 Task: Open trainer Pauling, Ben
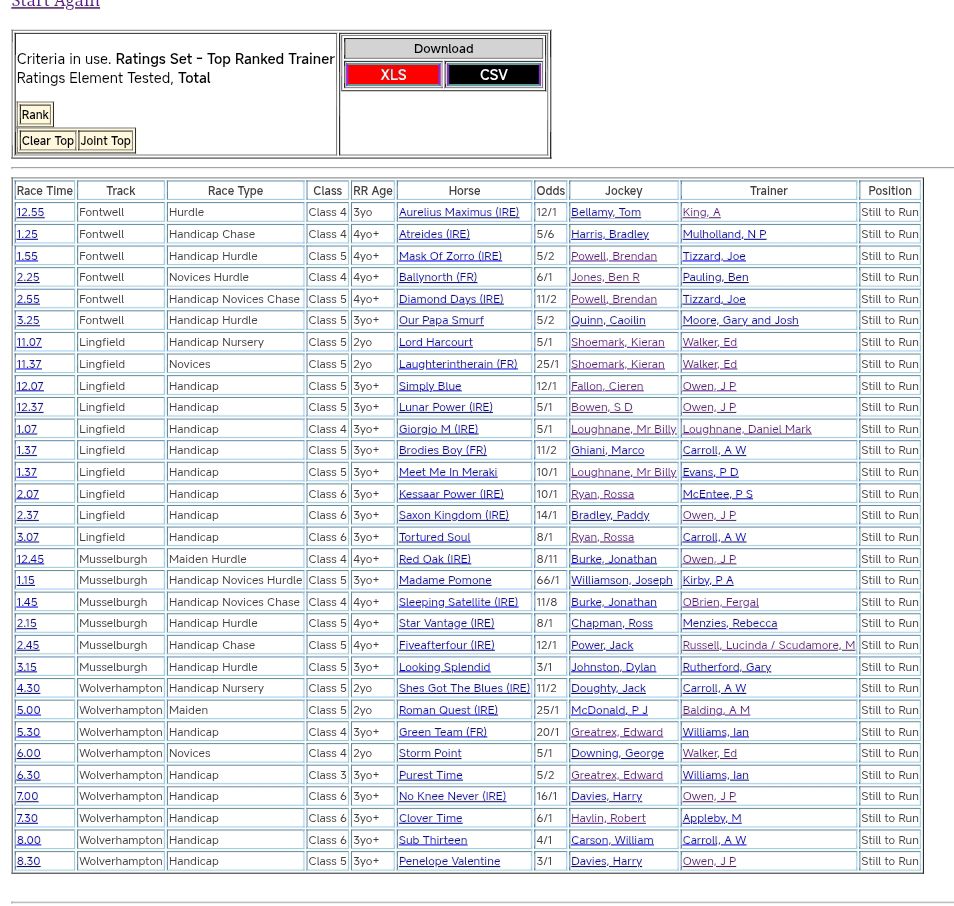pyautogui.click(x=714, y=277)
